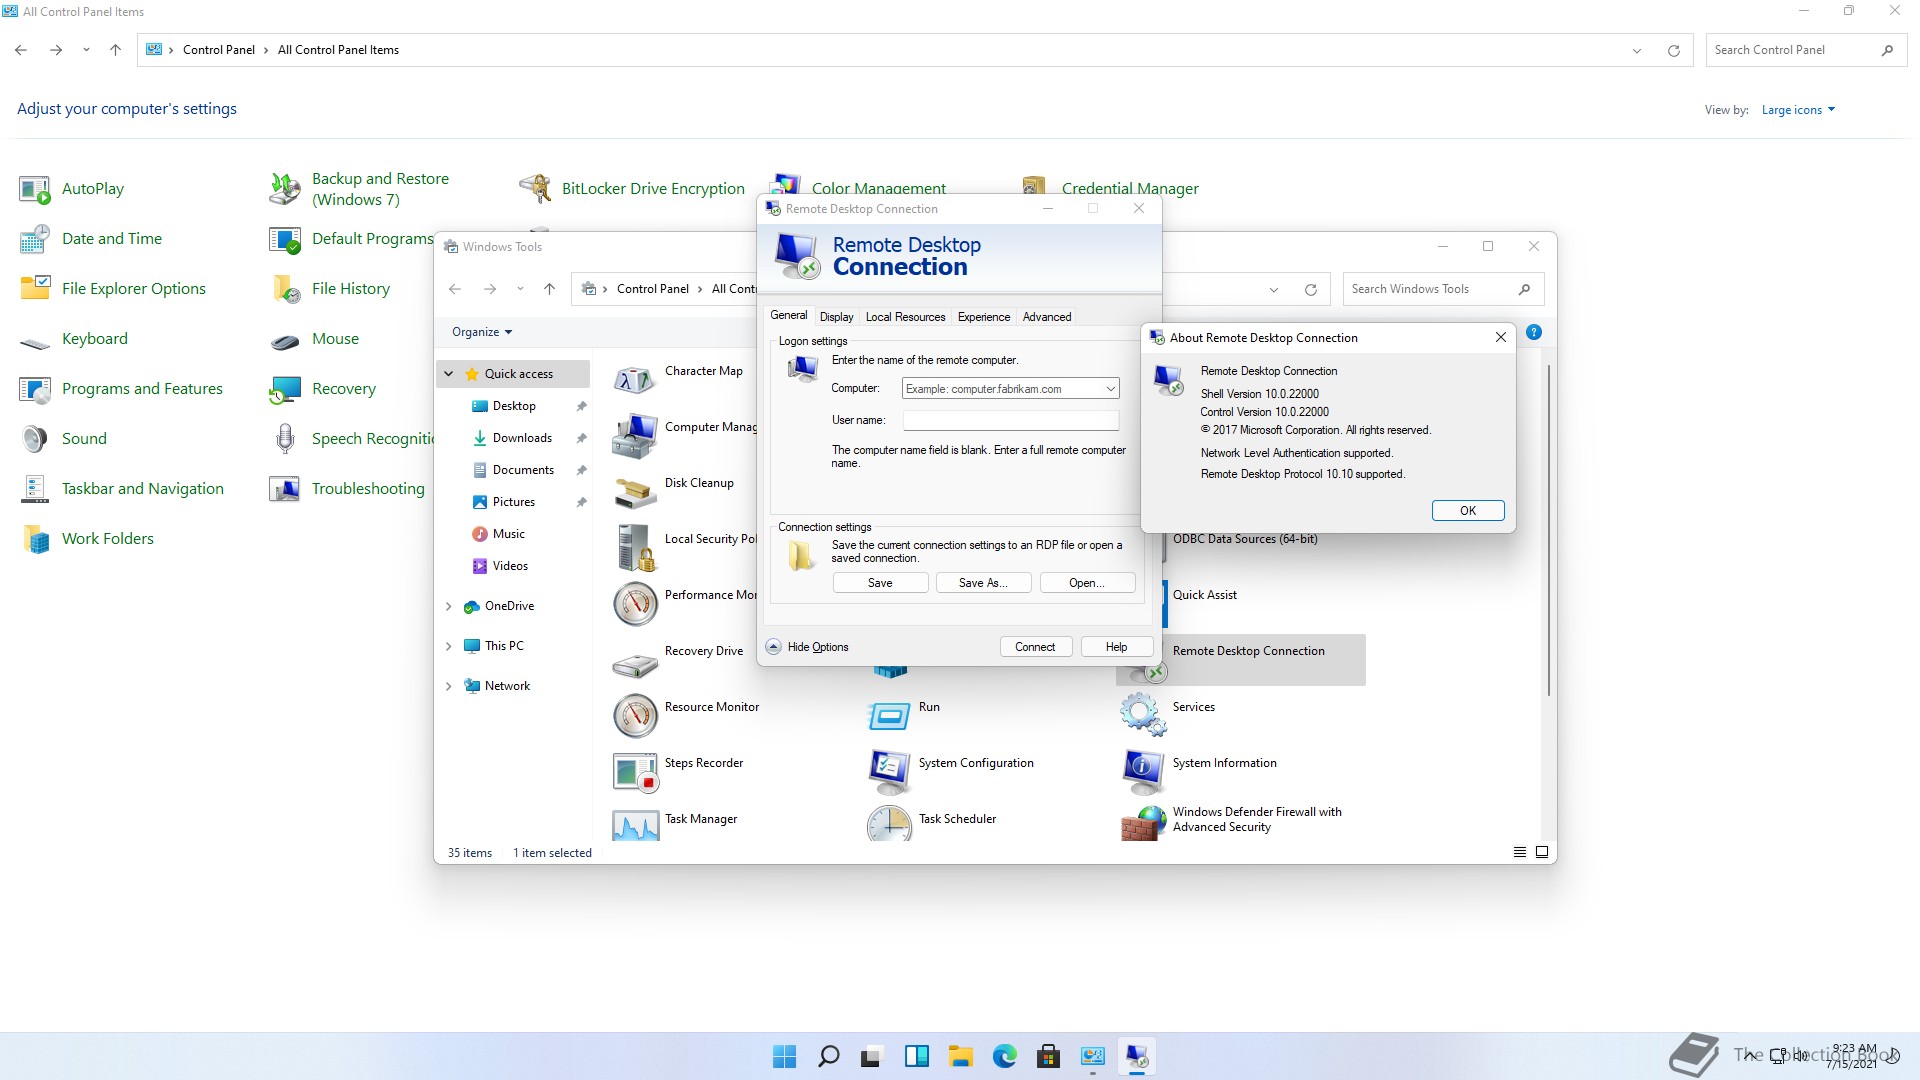Open BitLocker Drive Encryption icon

pos(536,188)
